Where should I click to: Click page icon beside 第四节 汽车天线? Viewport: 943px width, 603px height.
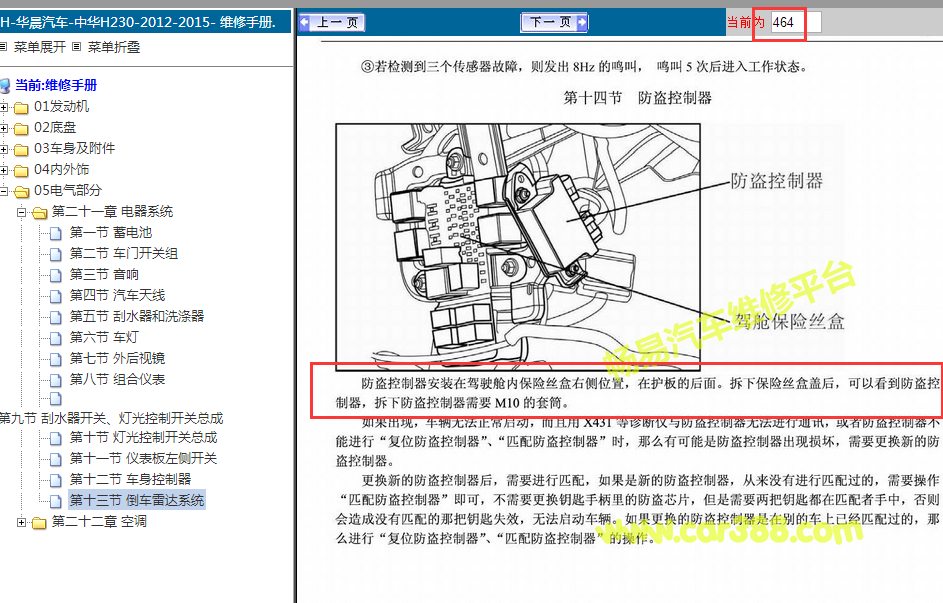point(55,296)
